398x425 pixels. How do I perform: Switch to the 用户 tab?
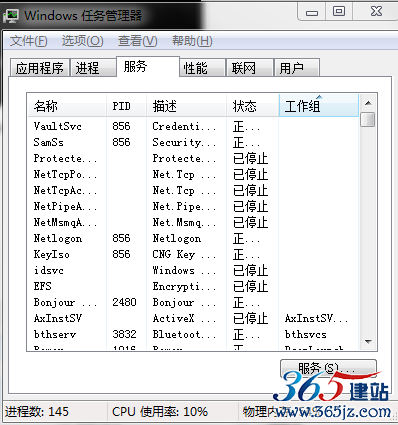click(297, 68)
